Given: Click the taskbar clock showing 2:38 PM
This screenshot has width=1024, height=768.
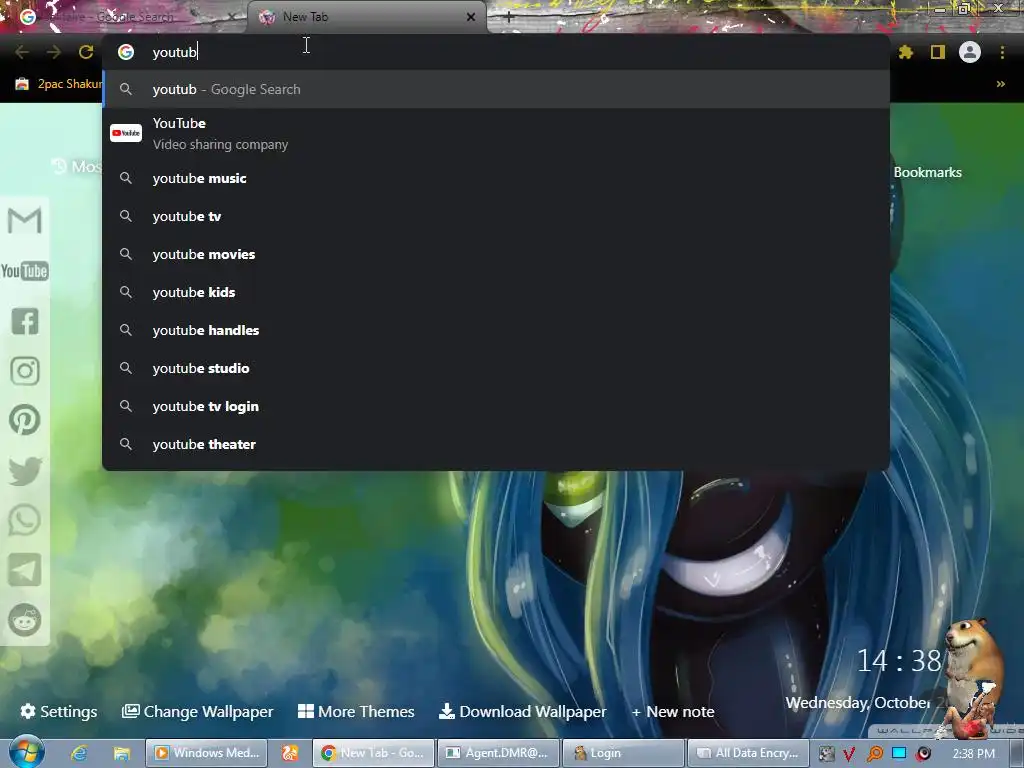Looking at the screenshot, I should click(x=974, y=754).
